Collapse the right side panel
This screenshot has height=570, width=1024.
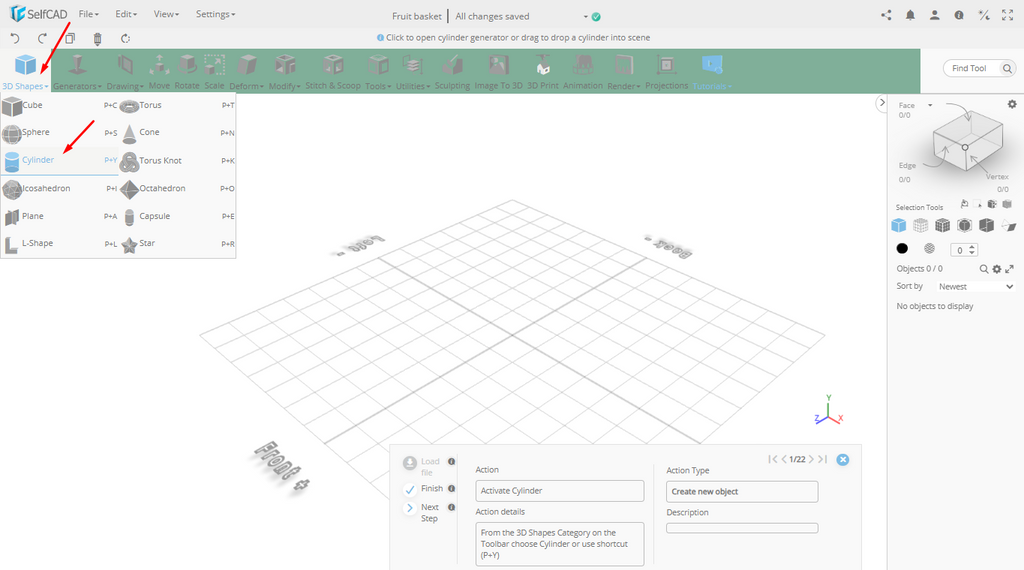[x=882, y=103]
